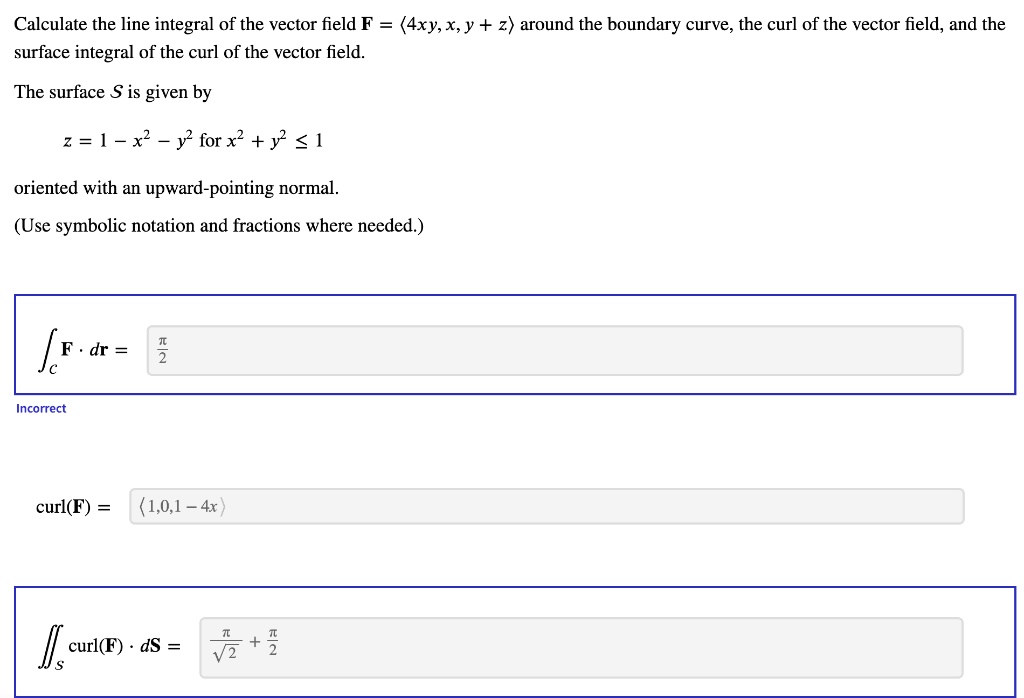Select the Incorrect feedback label

click(x=41, y=408)
